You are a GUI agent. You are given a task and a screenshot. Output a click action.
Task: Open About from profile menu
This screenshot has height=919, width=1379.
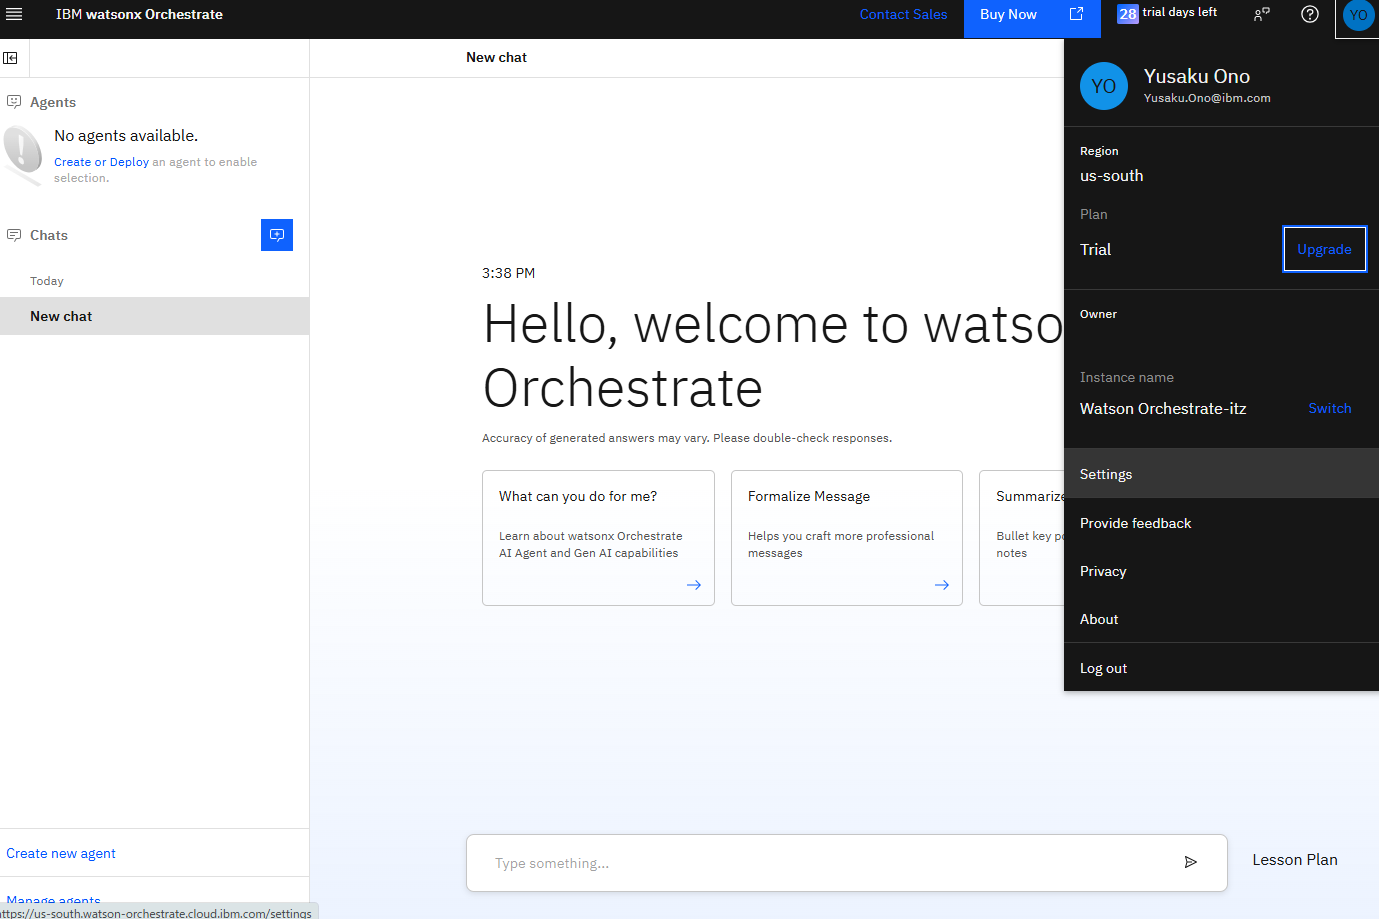tap(1221, 619)
